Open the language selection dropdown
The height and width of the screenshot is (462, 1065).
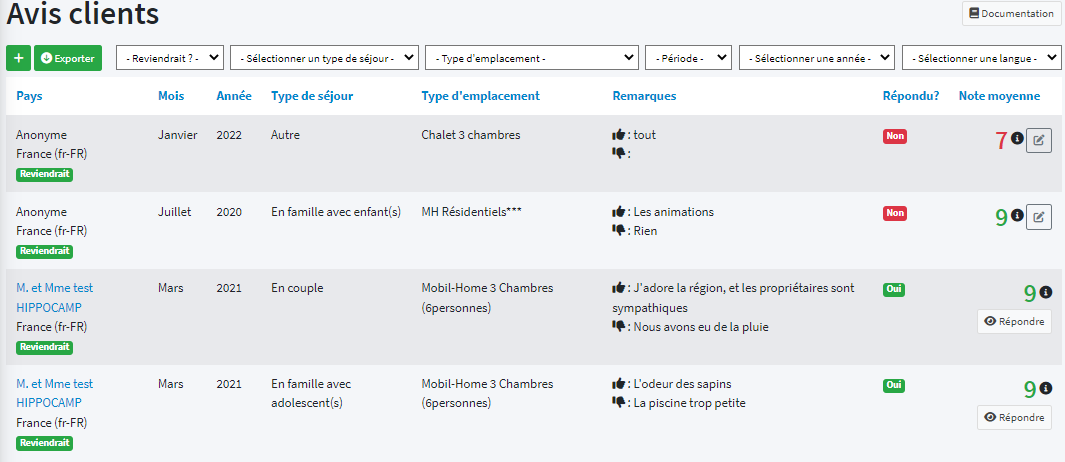(x=981, y=58)
